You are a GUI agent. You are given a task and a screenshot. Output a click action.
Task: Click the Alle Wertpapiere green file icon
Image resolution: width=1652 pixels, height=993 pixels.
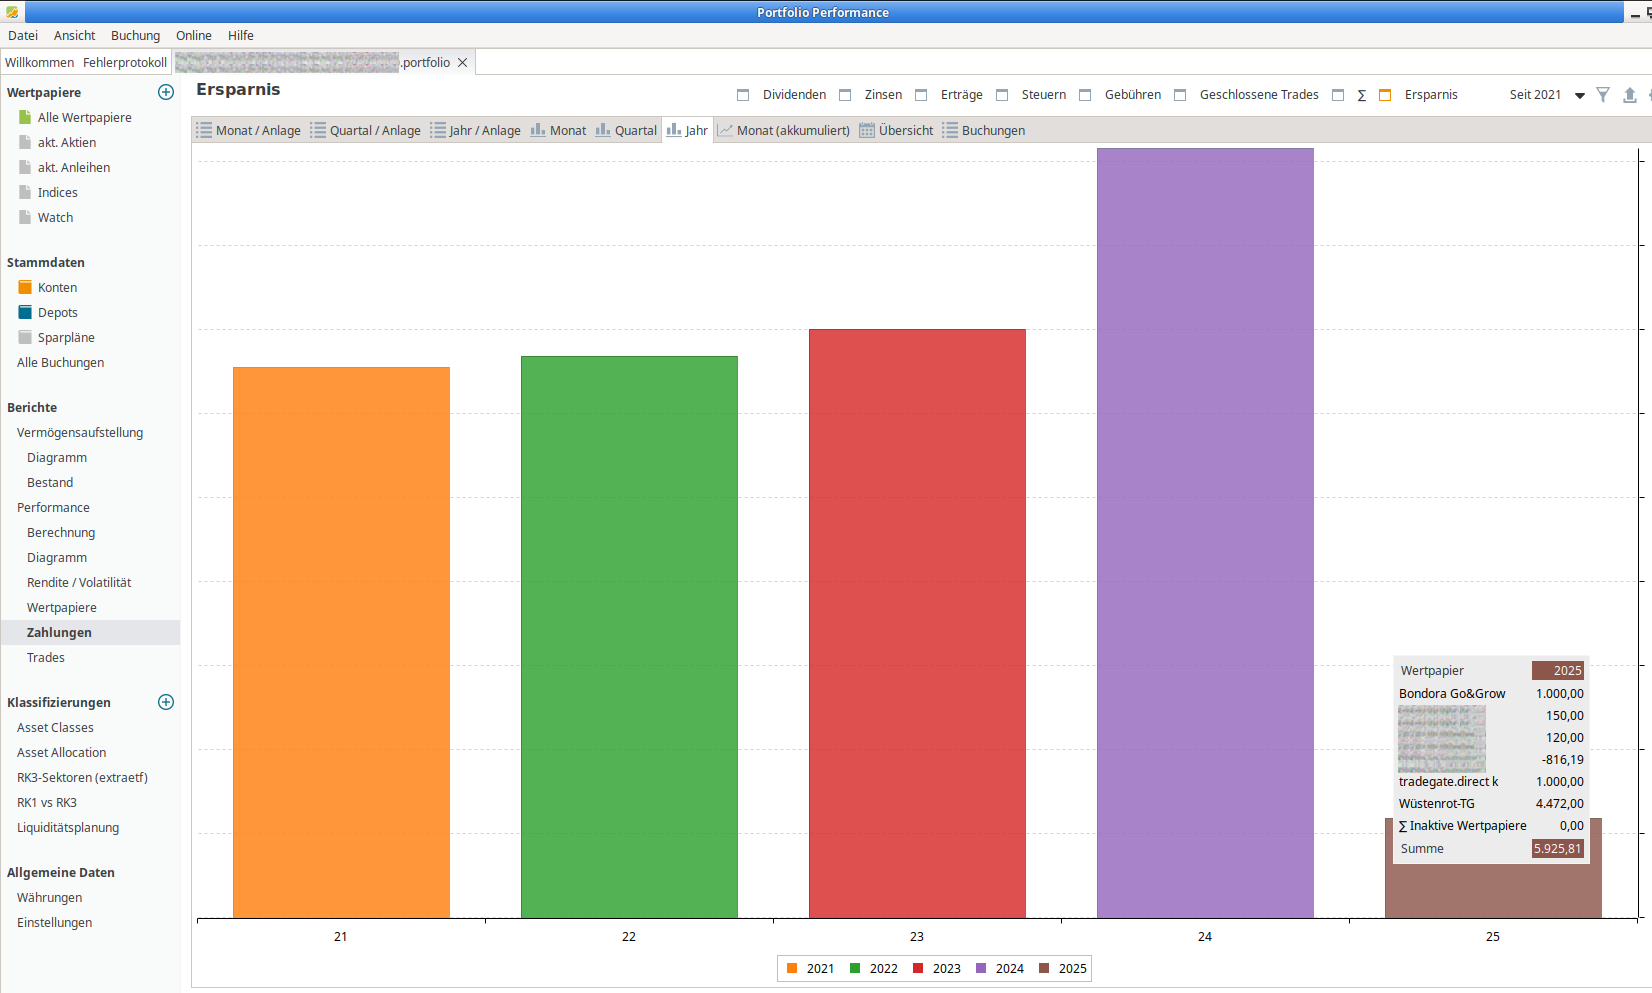(x=25, y=117)
